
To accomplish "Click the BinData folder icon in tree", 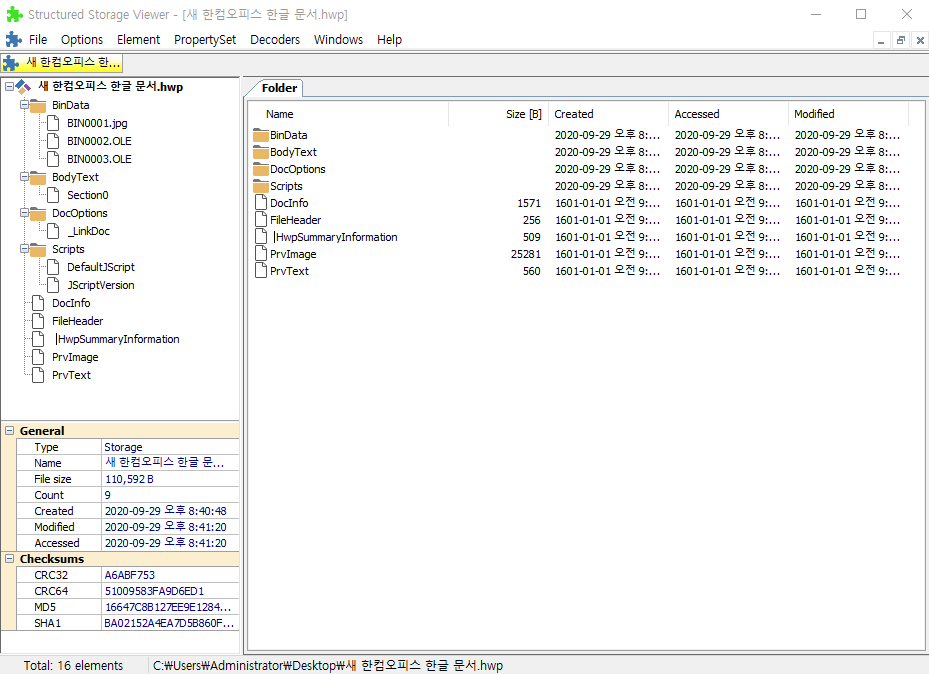I will click(38, 105).
